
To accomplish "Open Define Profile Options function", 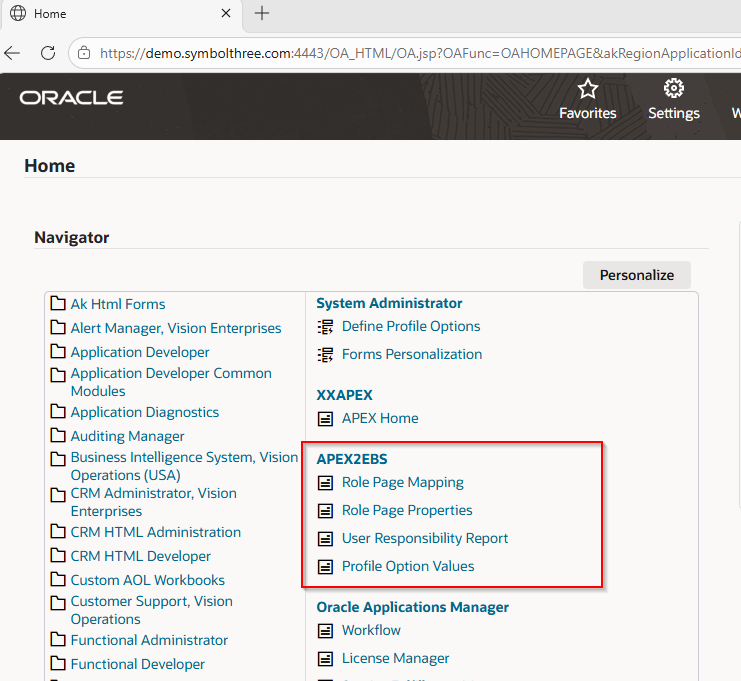I will tap(411, 326).
